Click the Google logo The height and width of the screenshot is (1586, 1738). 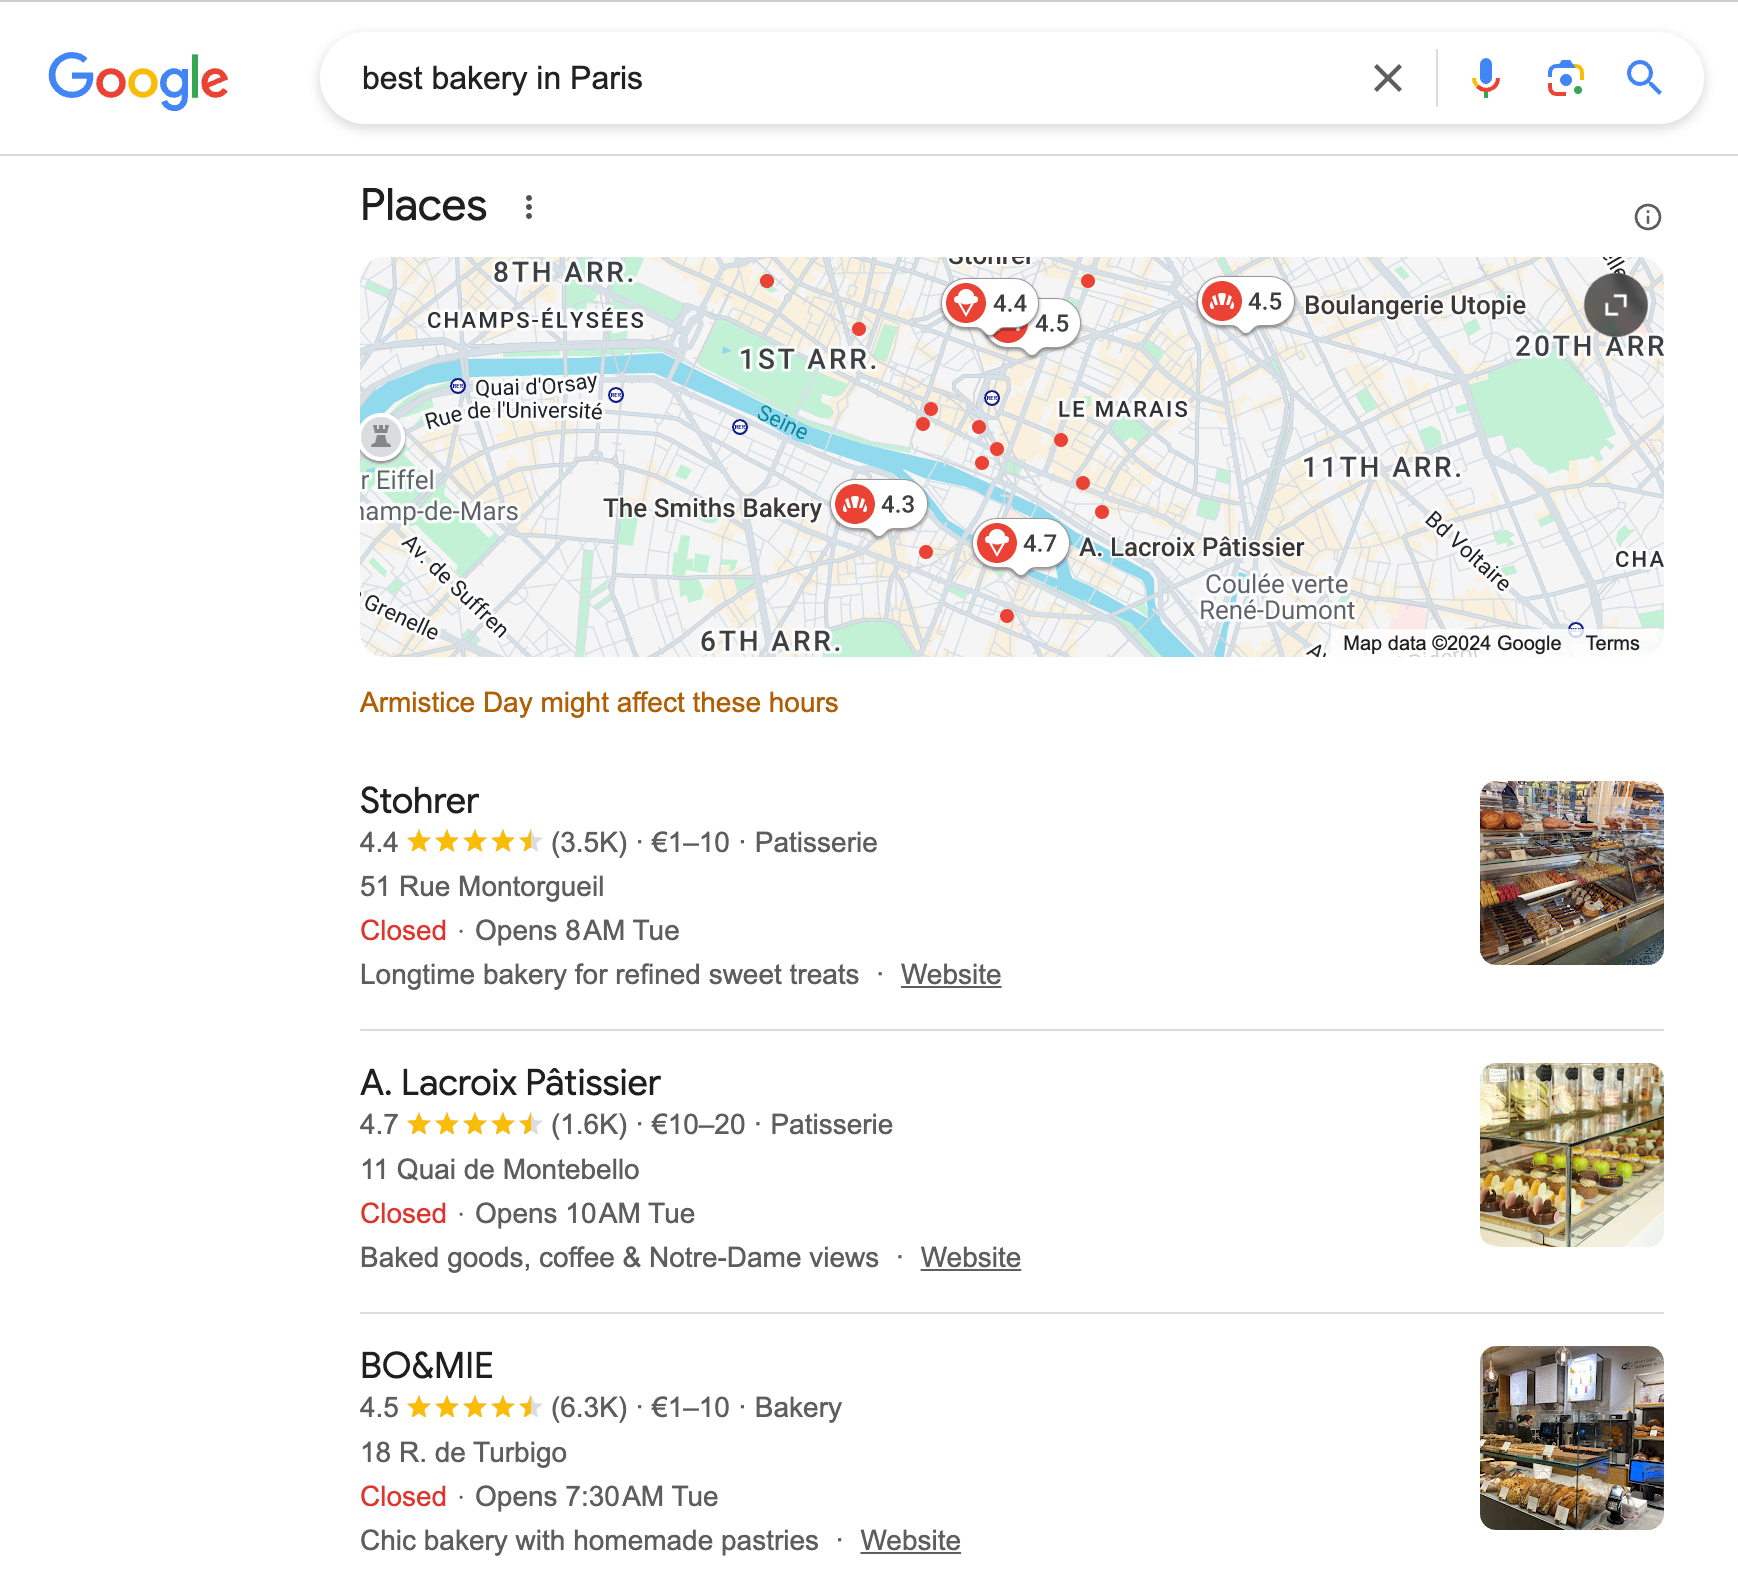[138, 79]
